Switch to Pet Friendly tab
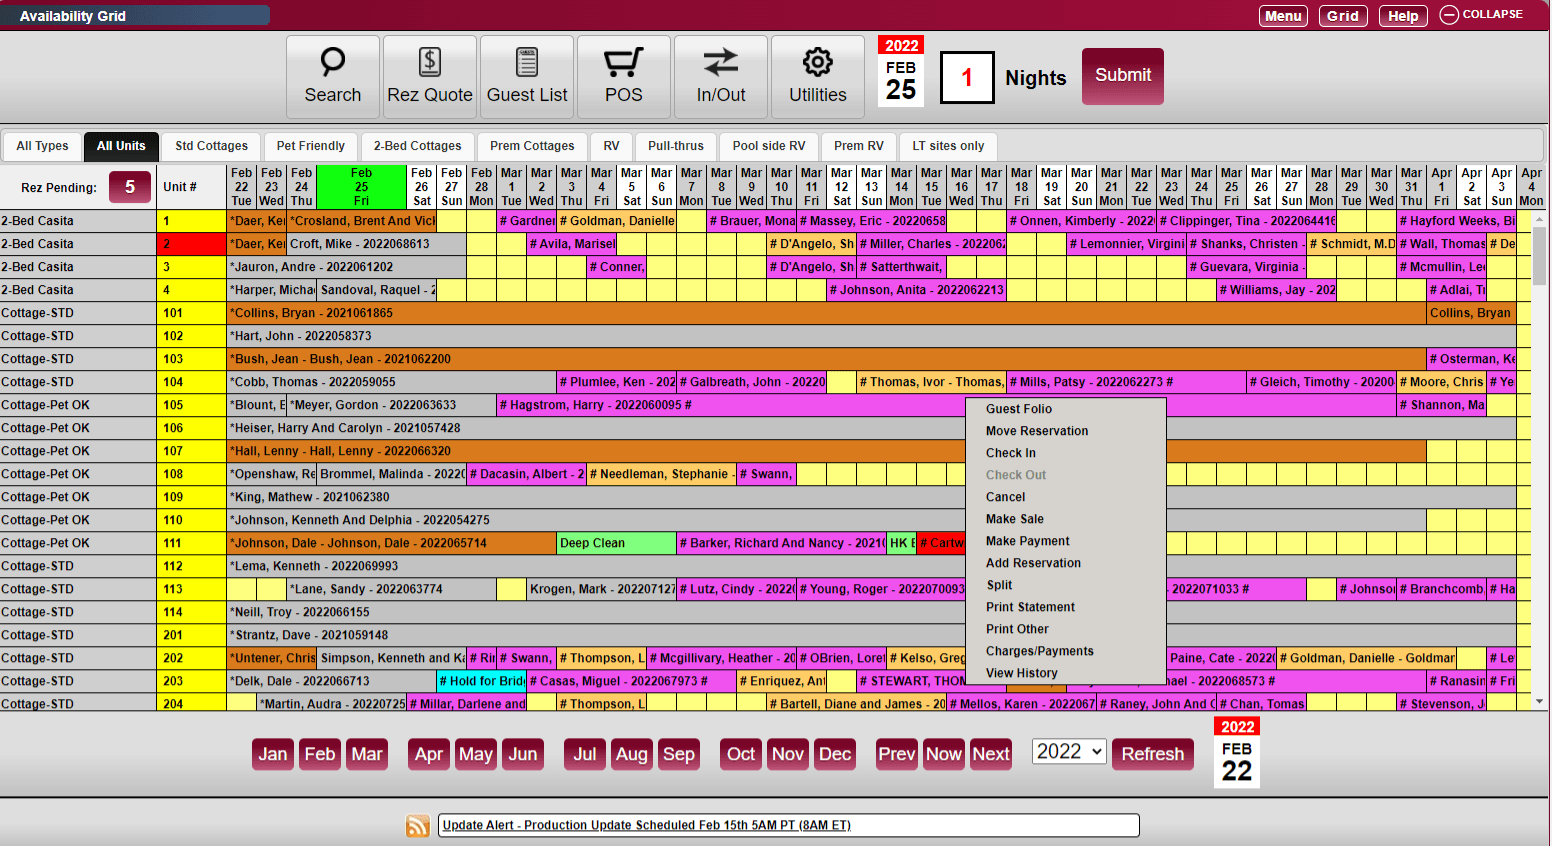Screen dimensions: 1552x846 pyautogui.click(x=311, y=146)
